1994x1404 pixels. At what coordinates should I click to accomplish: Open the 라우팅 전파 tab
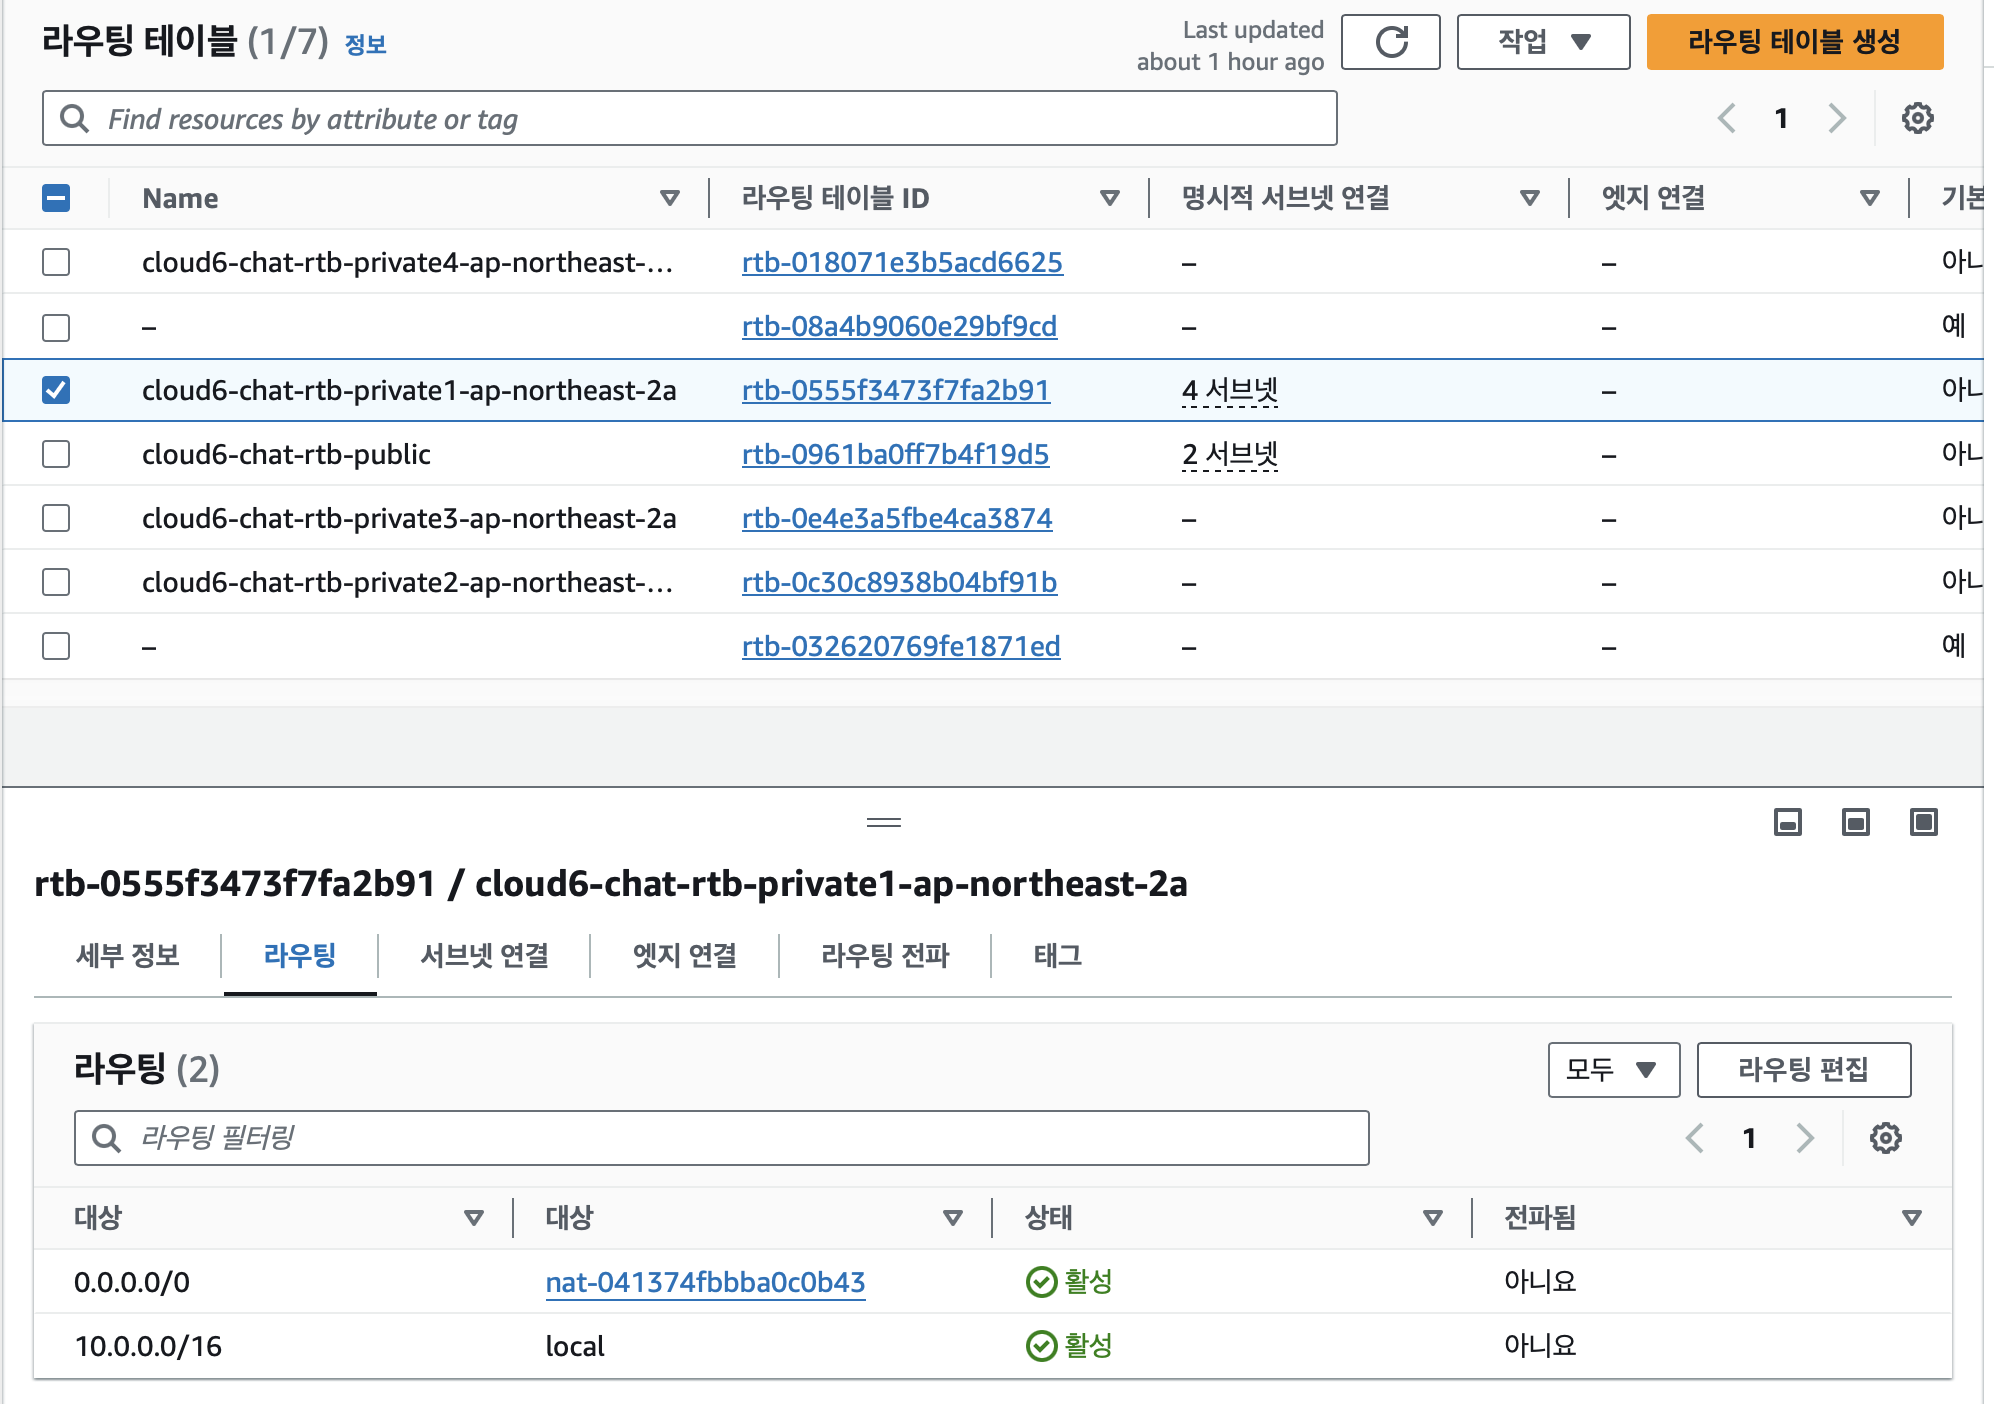pyautogui.click(x=884, y=956)
